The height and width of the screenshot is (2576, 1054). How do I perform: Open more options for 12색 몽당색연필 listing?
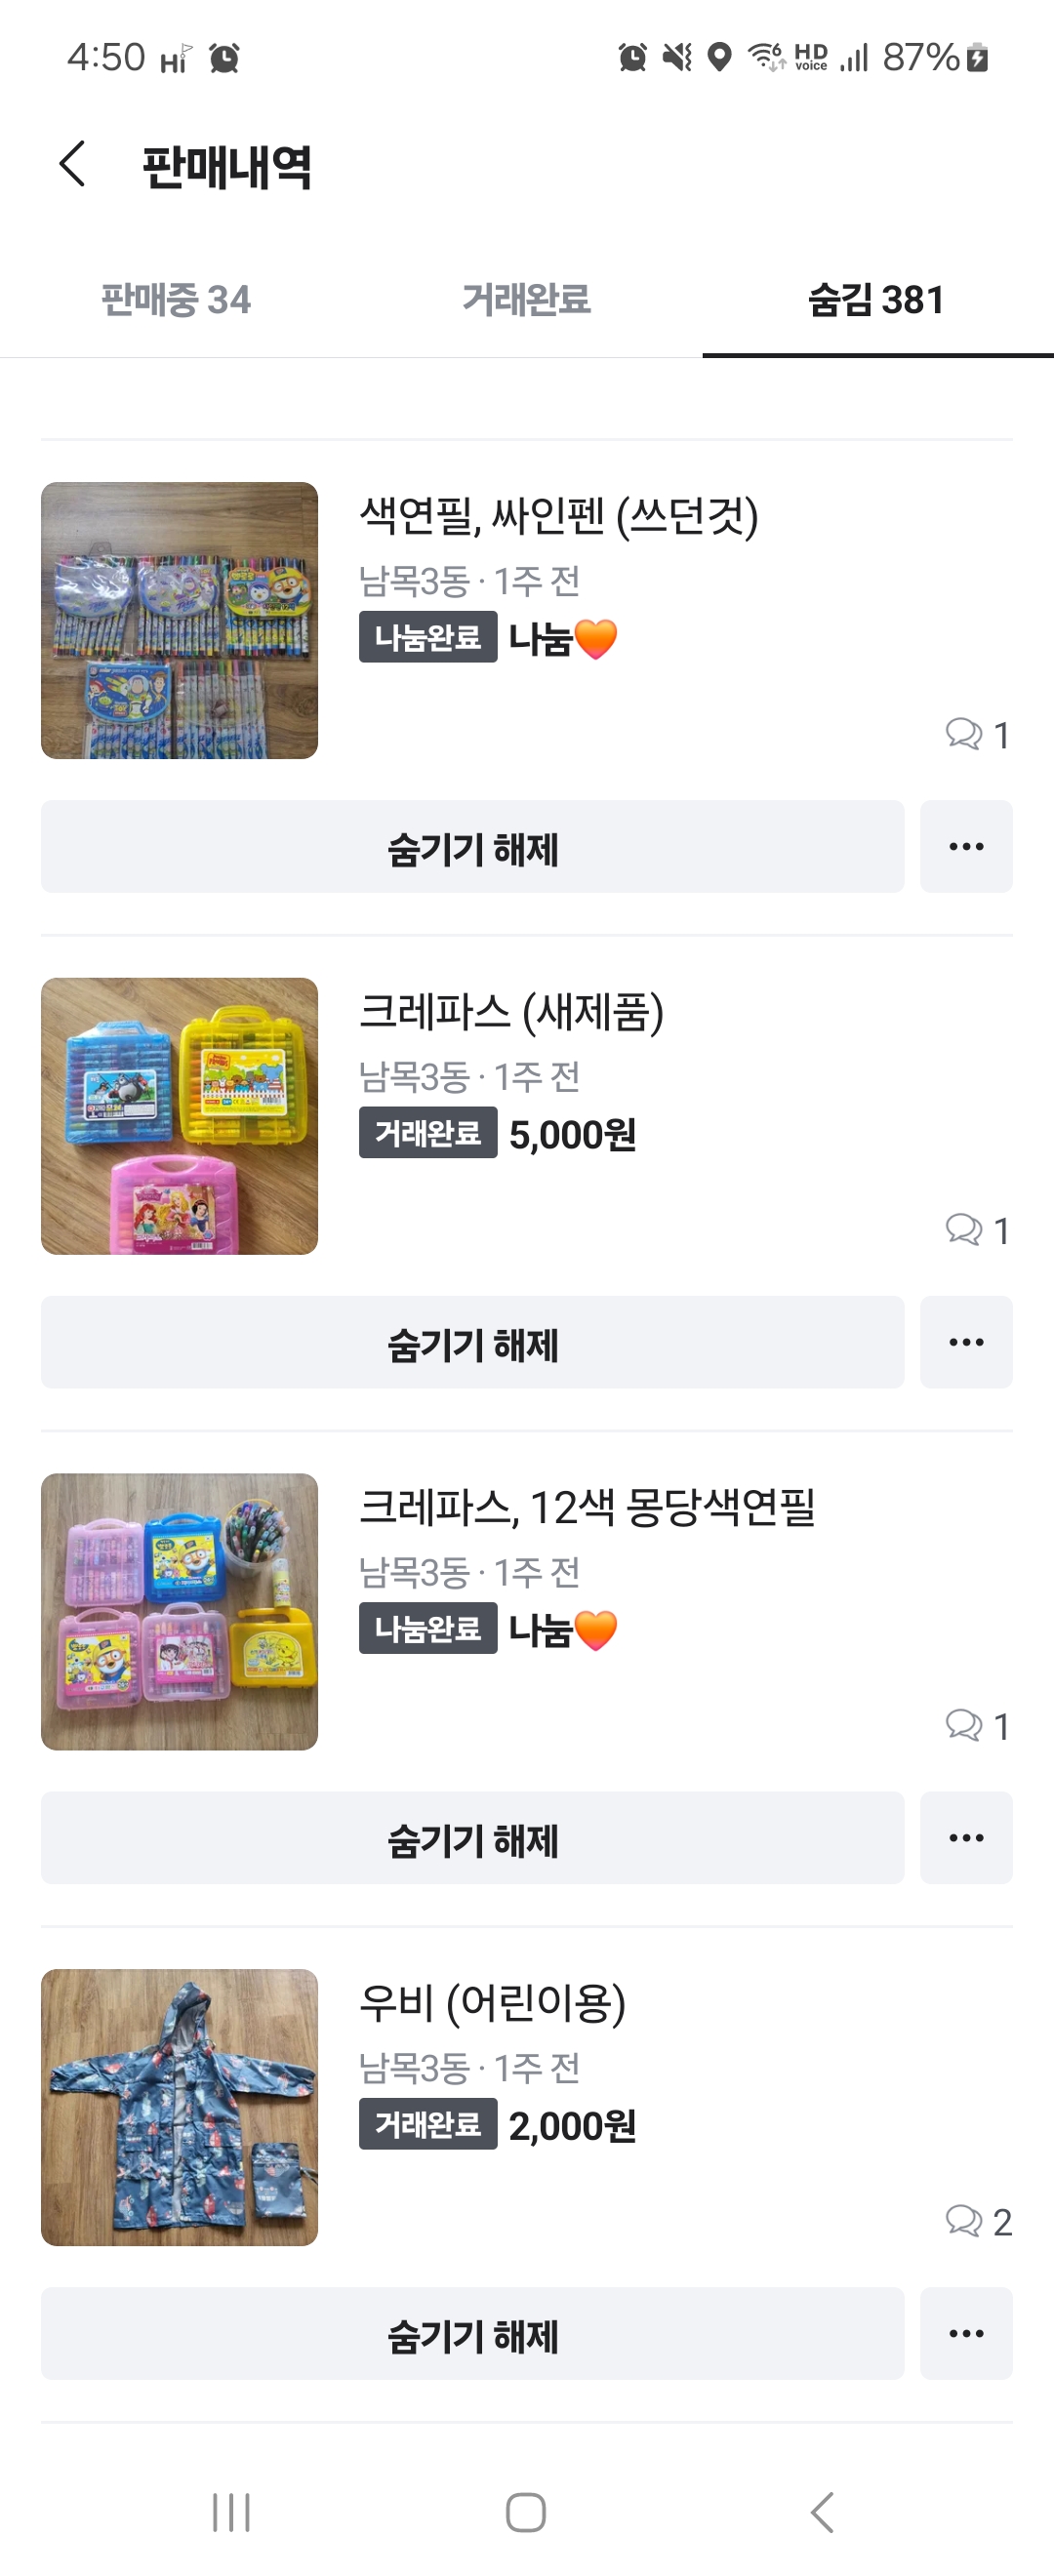(965, 1838)
